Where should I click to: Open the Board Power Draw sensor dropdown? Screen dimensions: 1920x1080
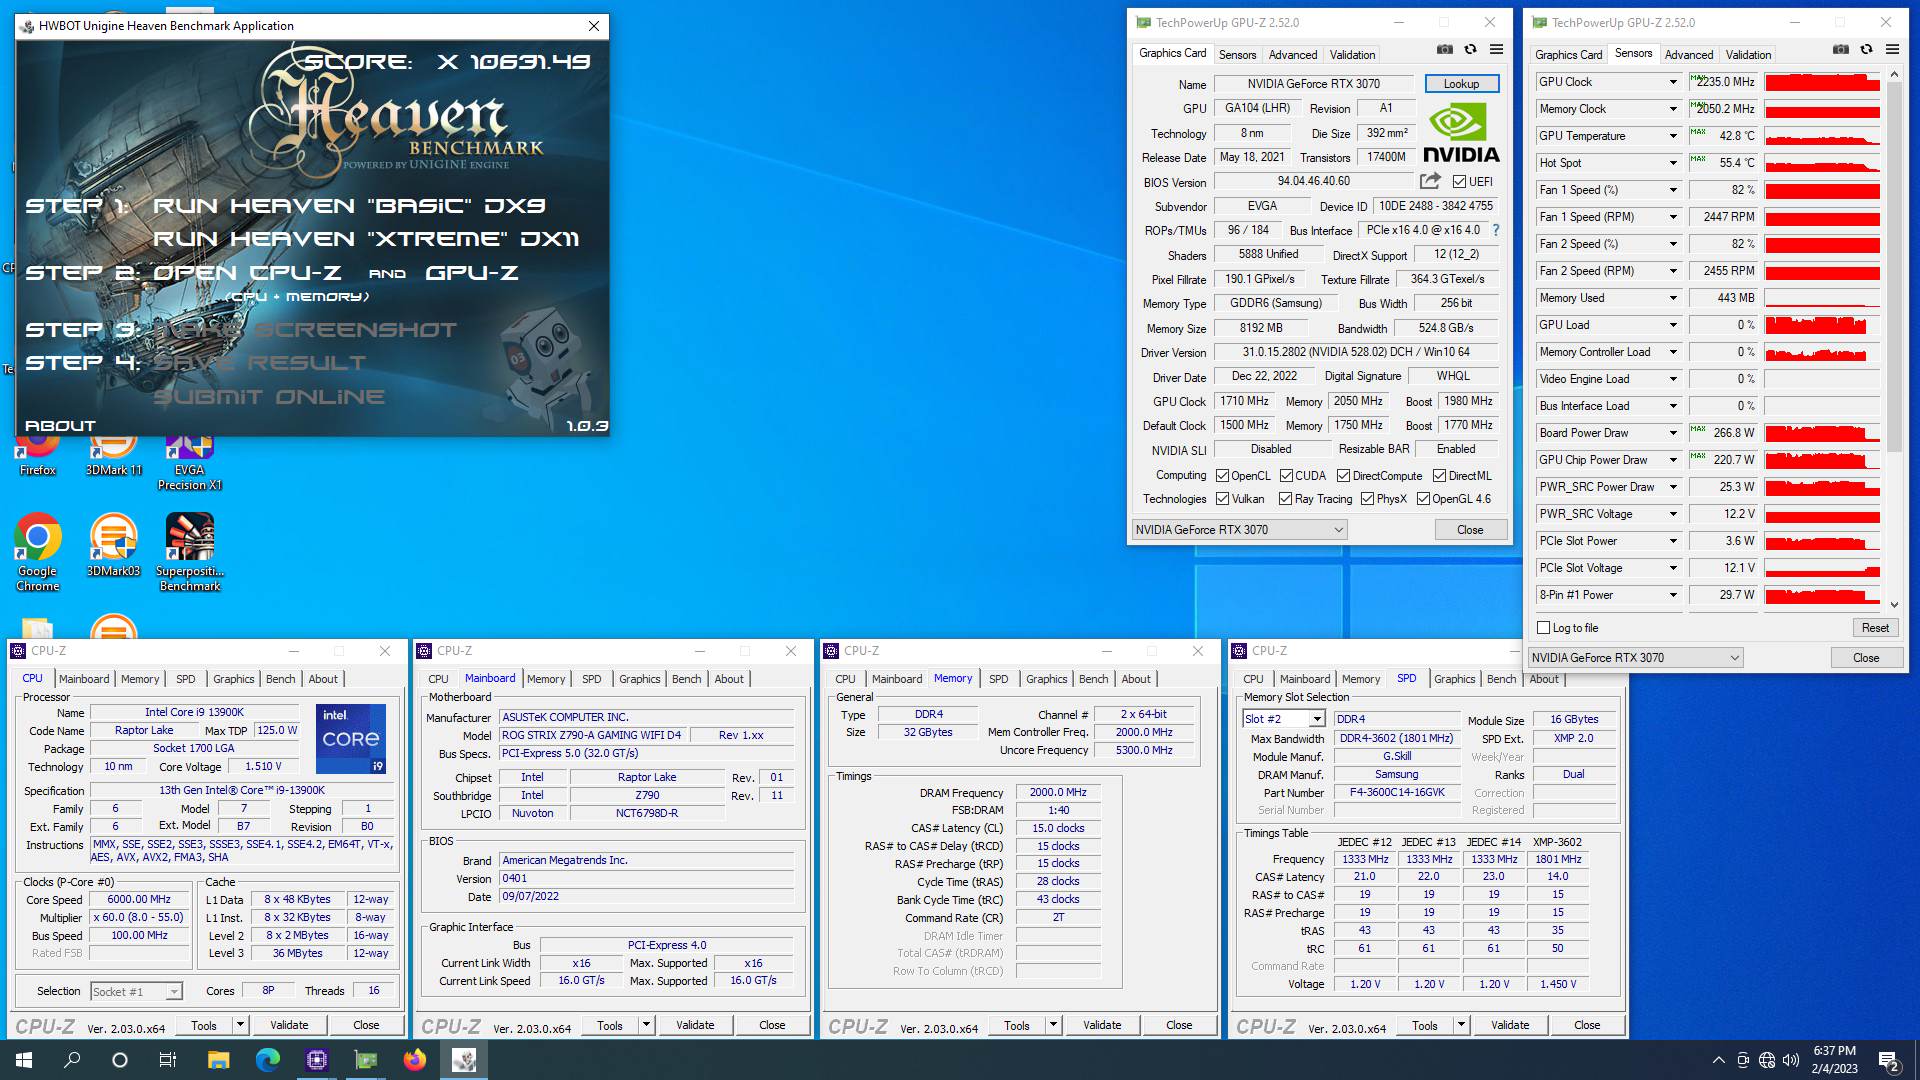point(1672,433)
